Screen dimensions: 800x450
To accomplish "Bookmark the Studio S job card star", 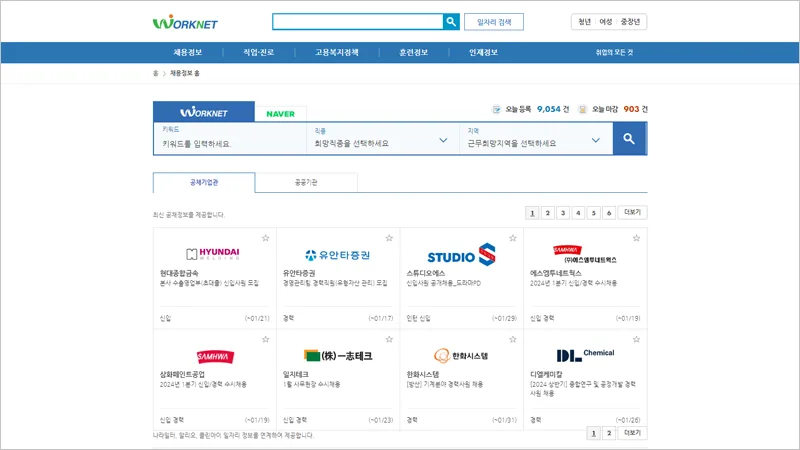I will tap(513, 238).
